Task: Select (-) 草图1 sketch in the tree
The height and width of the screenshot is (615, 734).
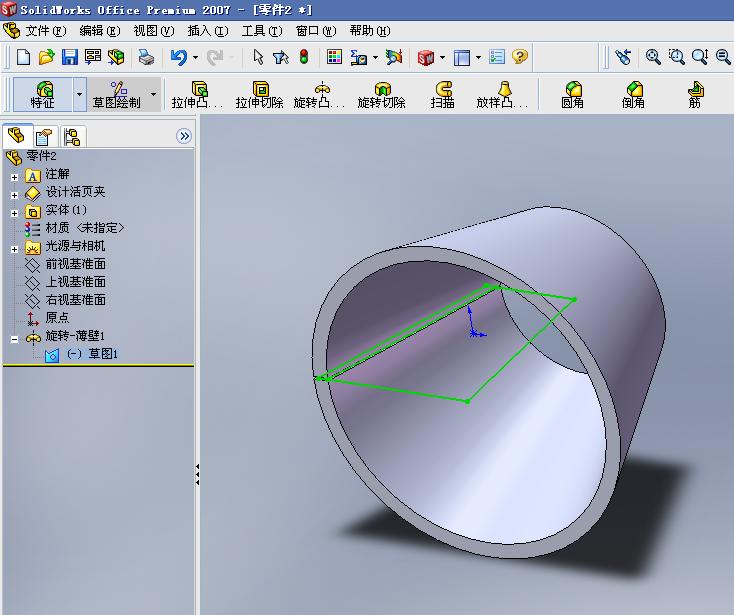Action: (x=82, y=354)
